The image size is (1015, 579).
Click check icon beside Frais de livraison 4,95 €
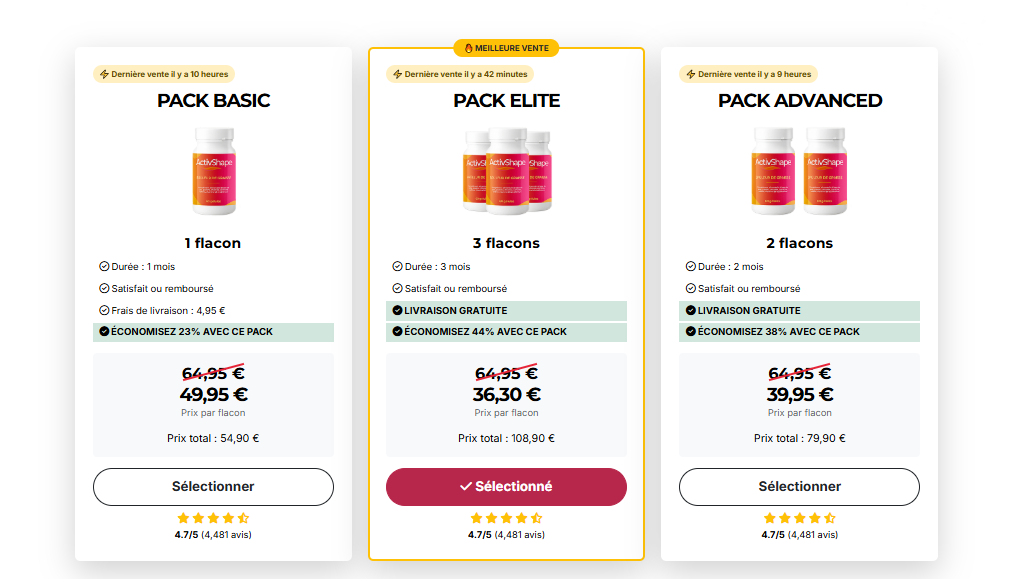tap(104, 310)
